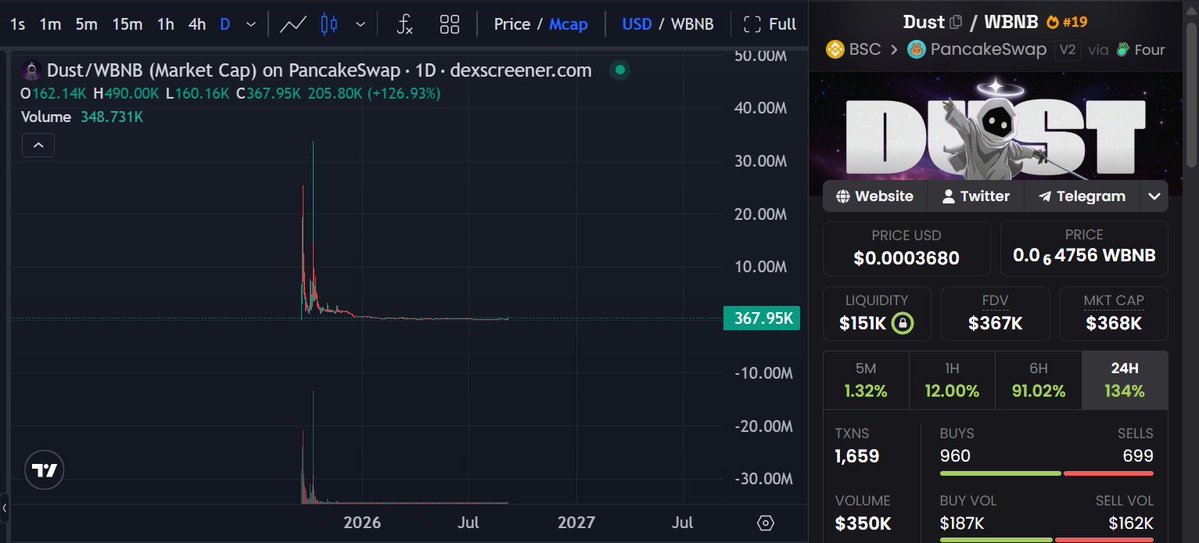
Task: Click the TradingView logo icon
Action: pos(44,470)
